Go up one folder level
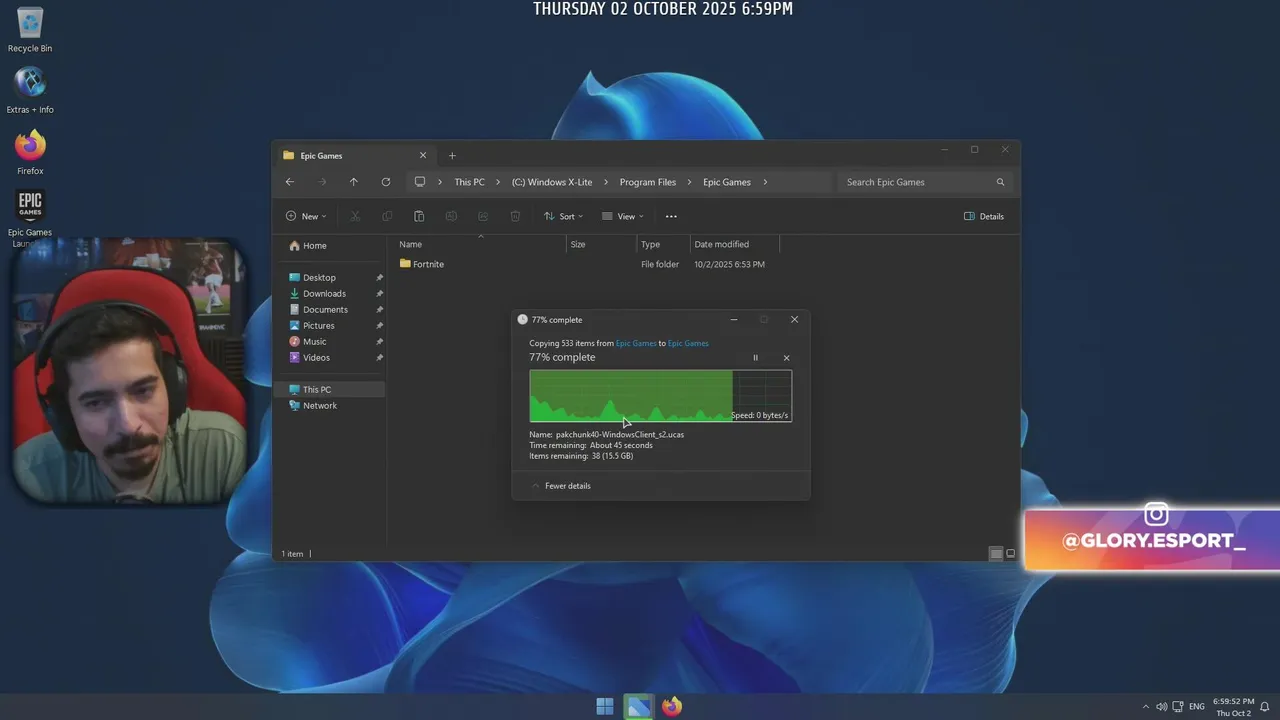The width and height of the screenshot is (1280, 720). point(353,182)
